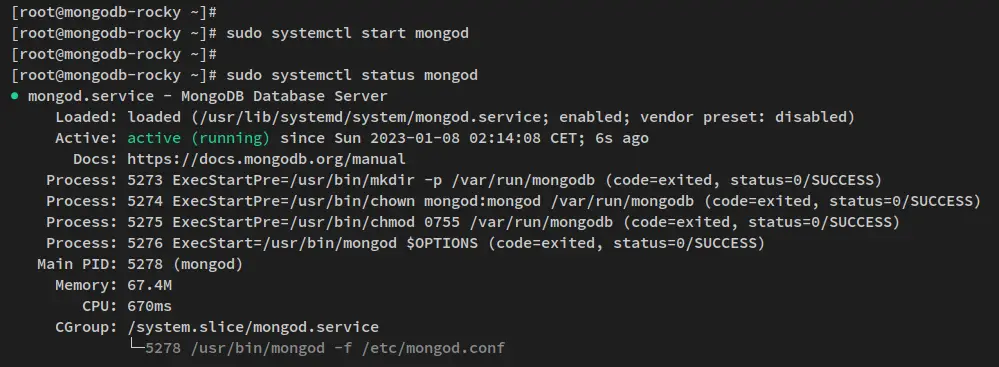This screenshot has width=999, height=367.
Task: Click the 'MongoDB Database Server' description text
Action: click(x=284, y=96)
